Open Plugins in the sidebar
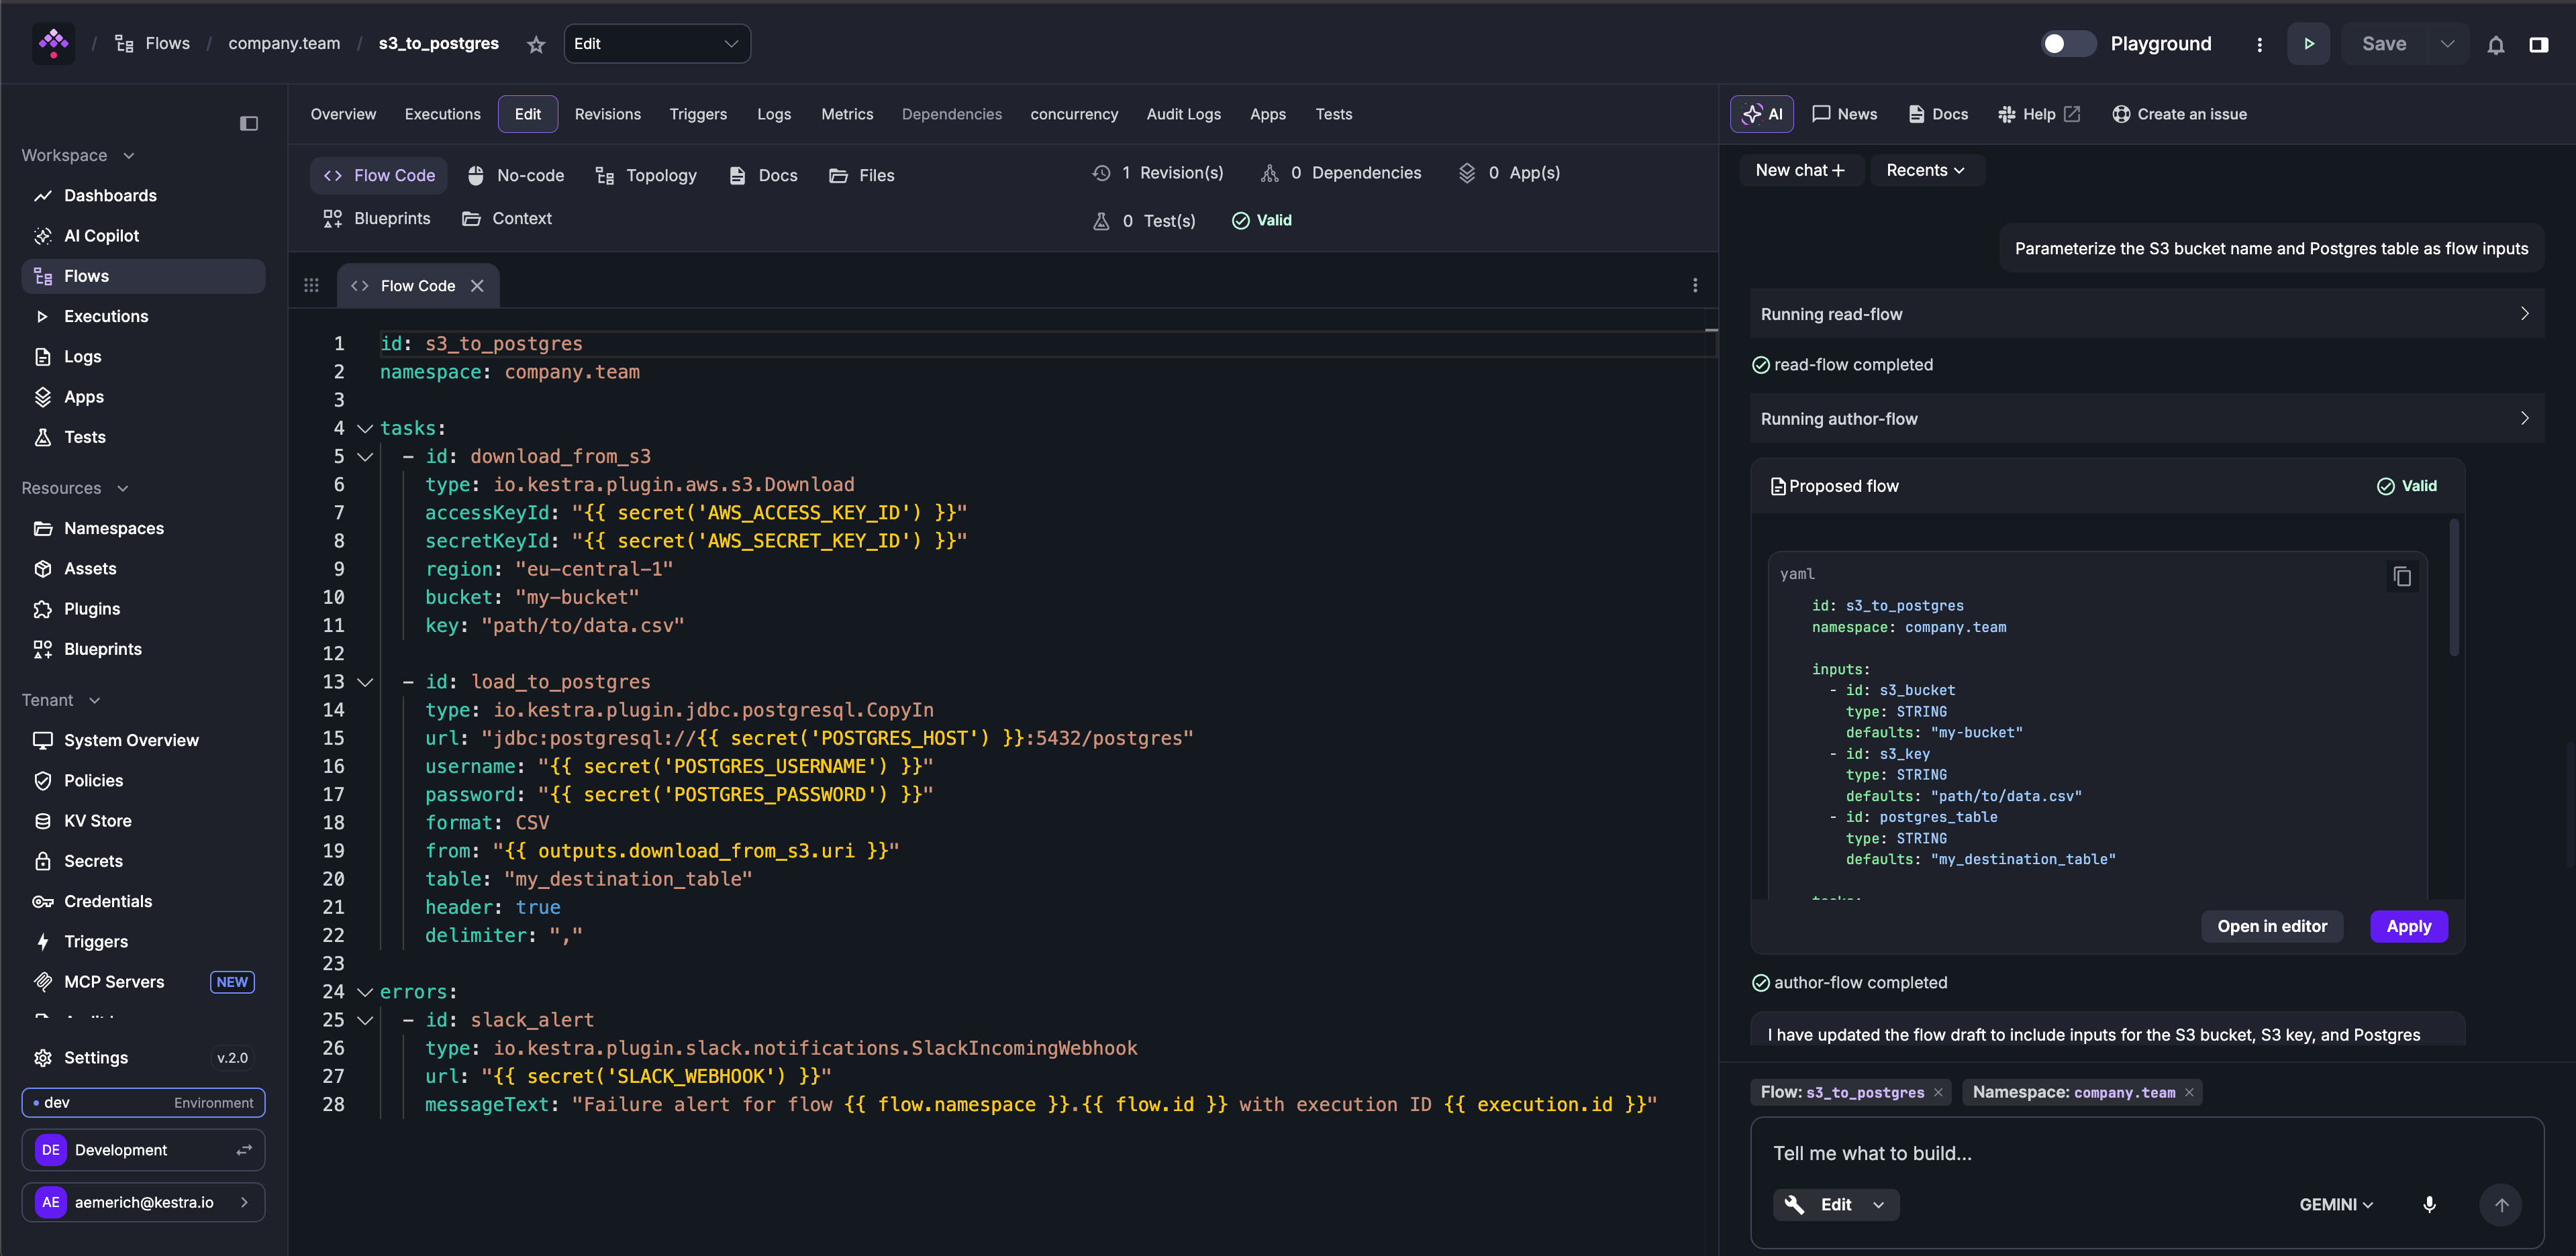 tap(143, 608)
